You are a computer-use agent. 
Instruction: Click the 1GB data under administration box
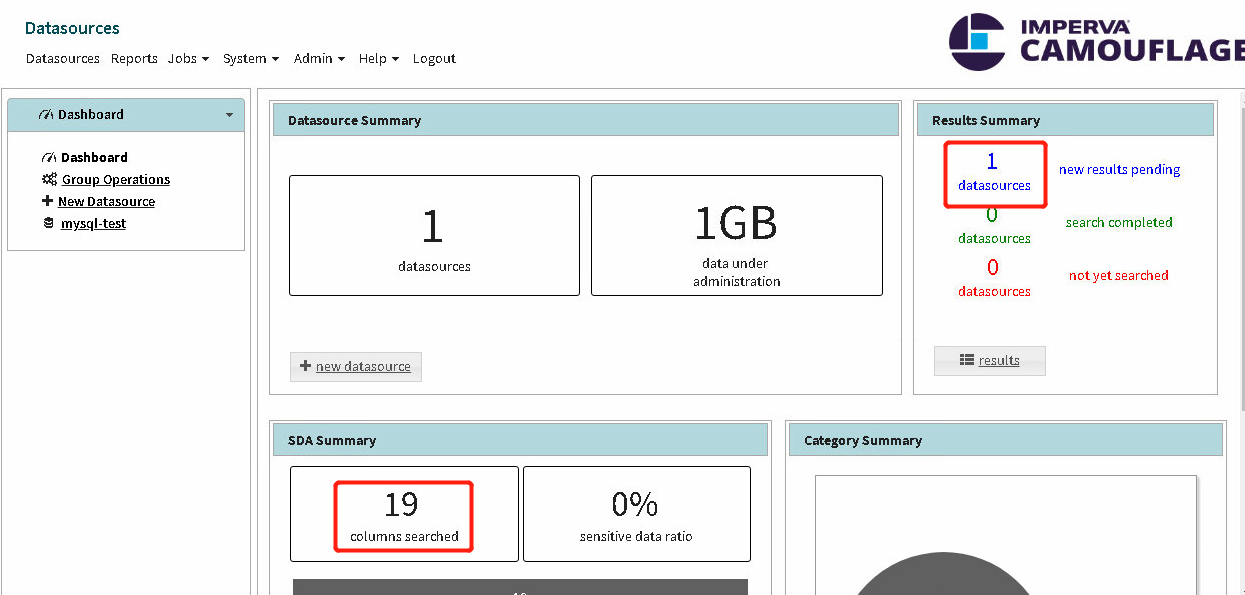pos(737,236)
